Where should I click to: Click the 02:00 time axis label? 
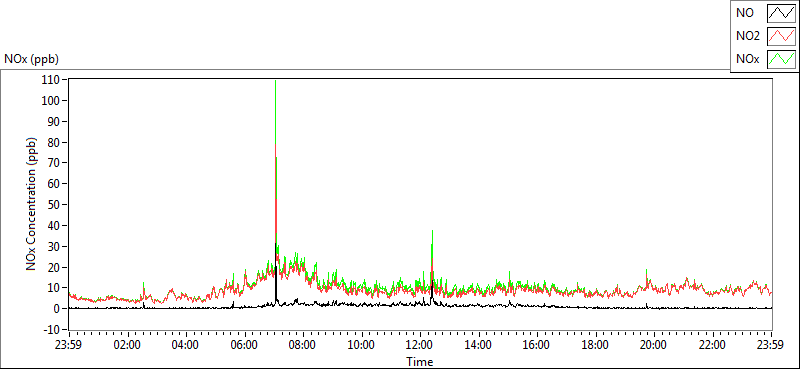128,345
